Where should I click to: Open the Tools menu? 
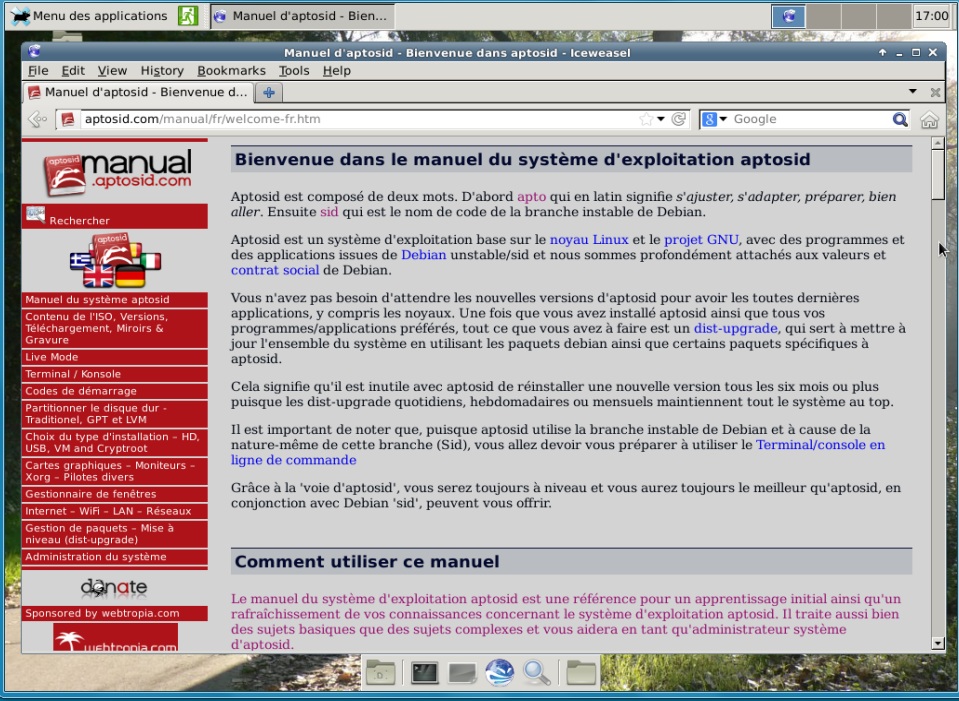pos(294,71)
